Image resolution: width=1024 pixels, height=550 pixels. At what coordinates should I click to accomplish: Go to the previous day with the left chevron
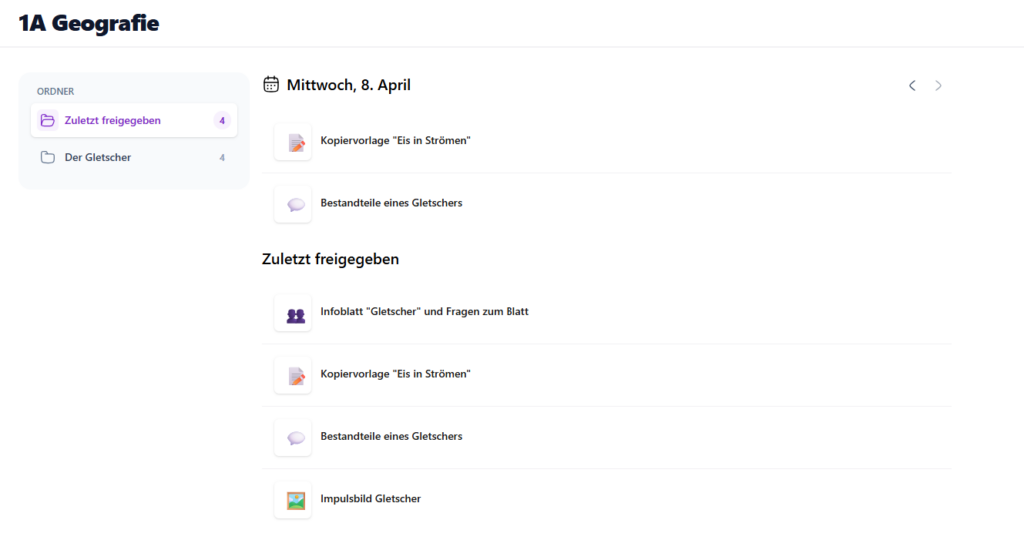point(912,86)
